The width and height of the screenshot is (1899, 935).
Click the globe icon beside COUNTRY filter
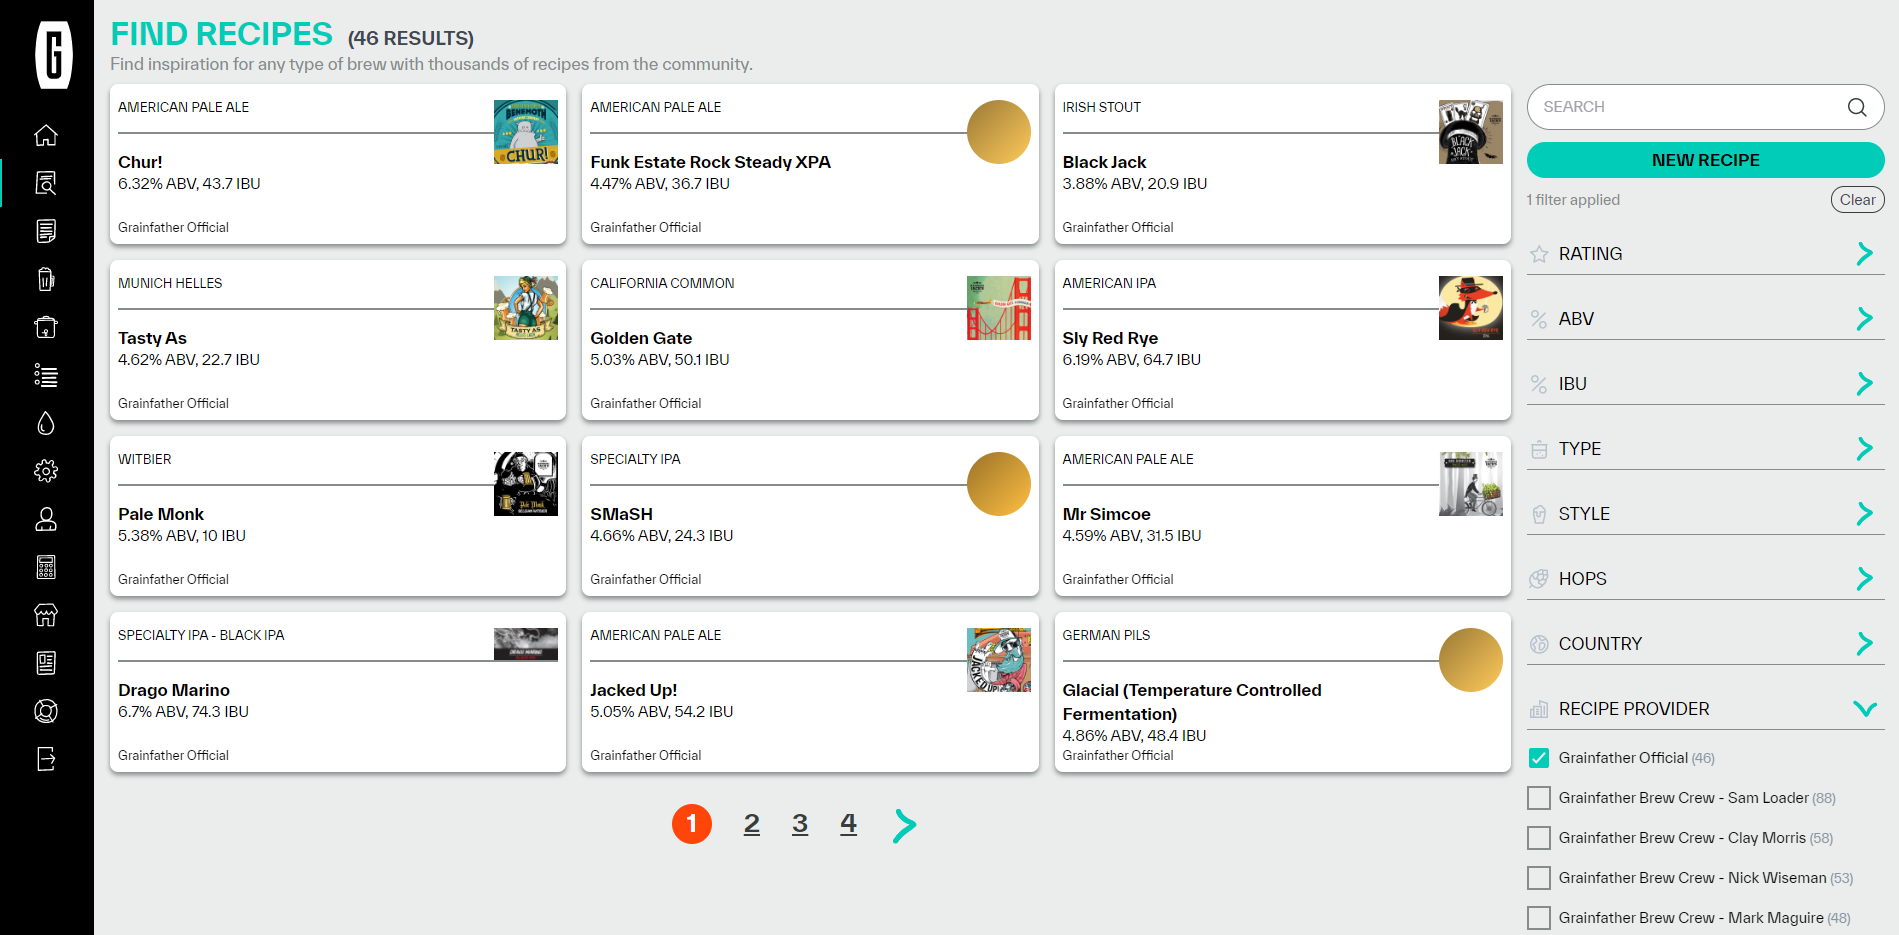pos(1539,644)
